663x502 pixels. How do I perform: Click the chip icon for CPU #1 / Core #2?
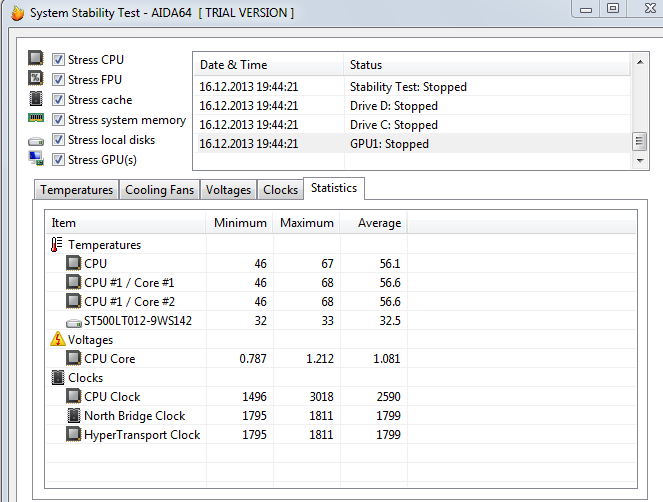click(74, 301)
